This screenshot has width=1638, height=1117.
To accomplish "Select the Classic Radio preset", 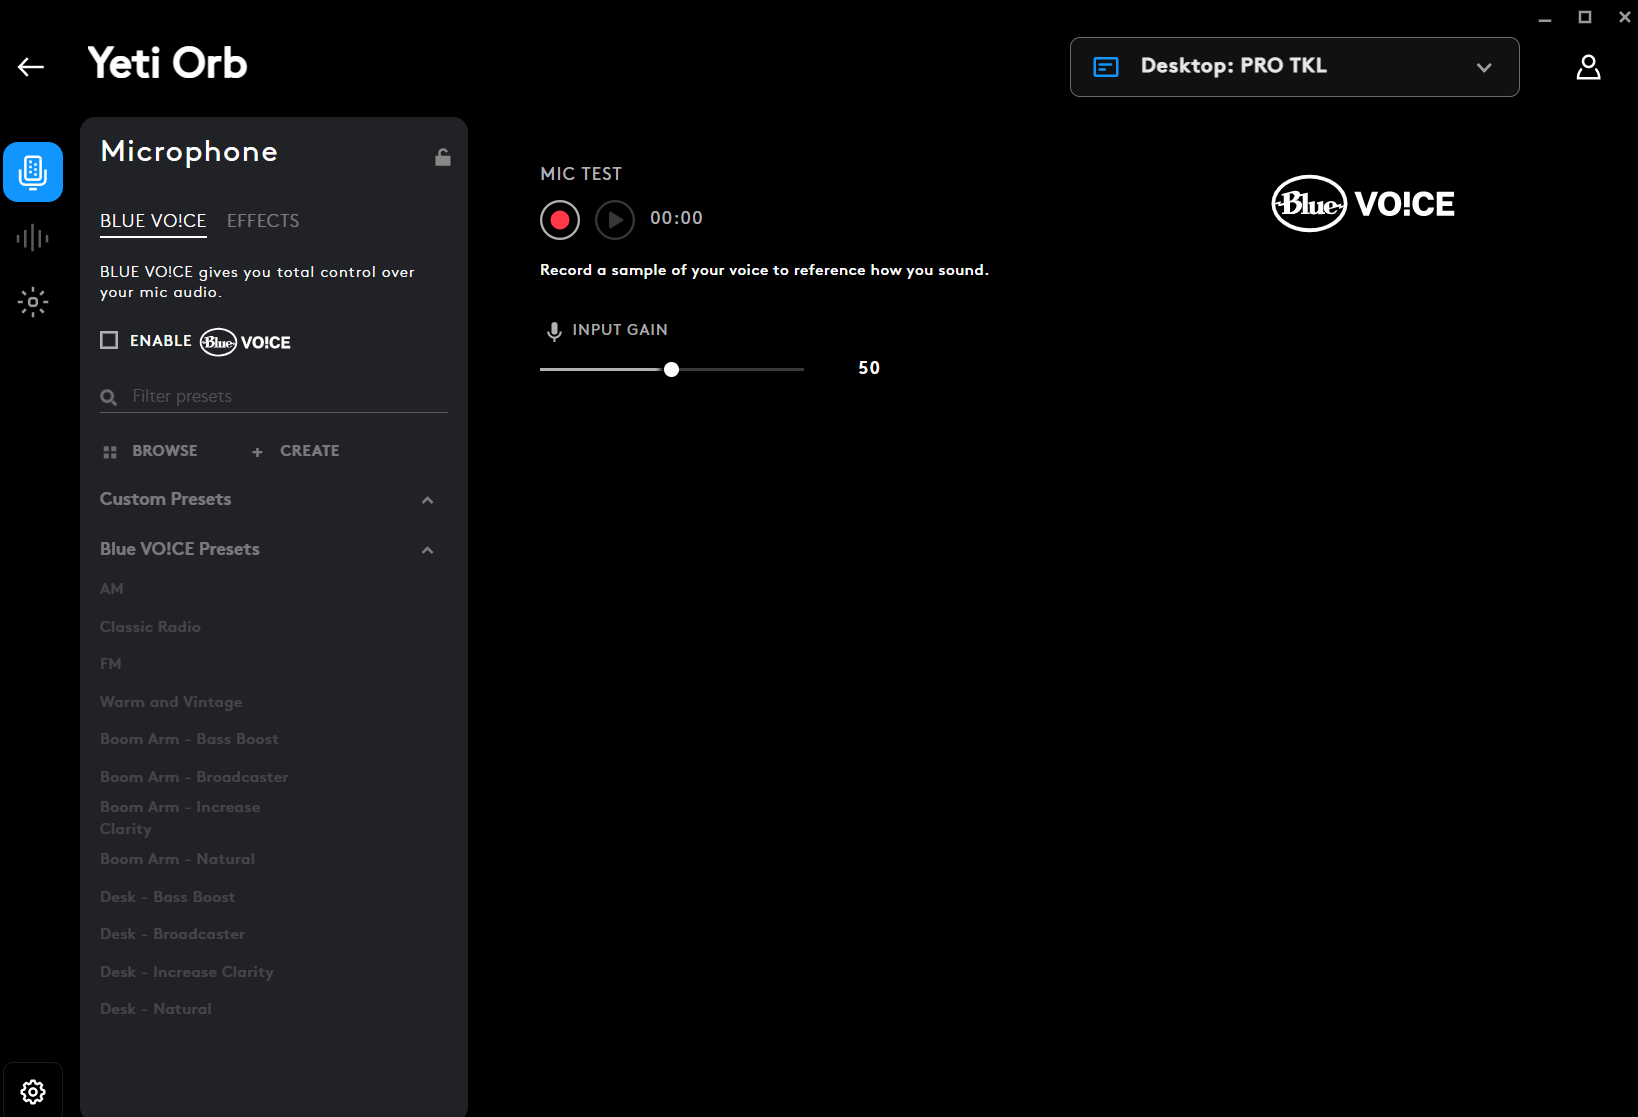I will click(150, 627).
